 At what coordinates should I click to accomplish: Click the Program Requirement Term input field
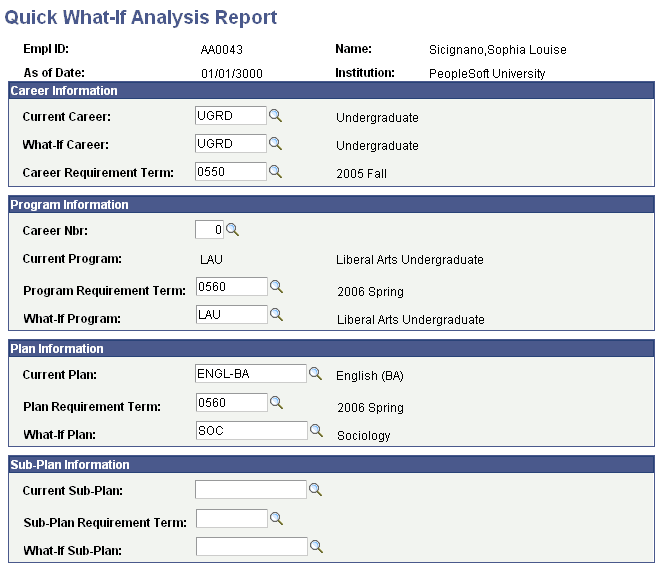click(x=232, y=287)
